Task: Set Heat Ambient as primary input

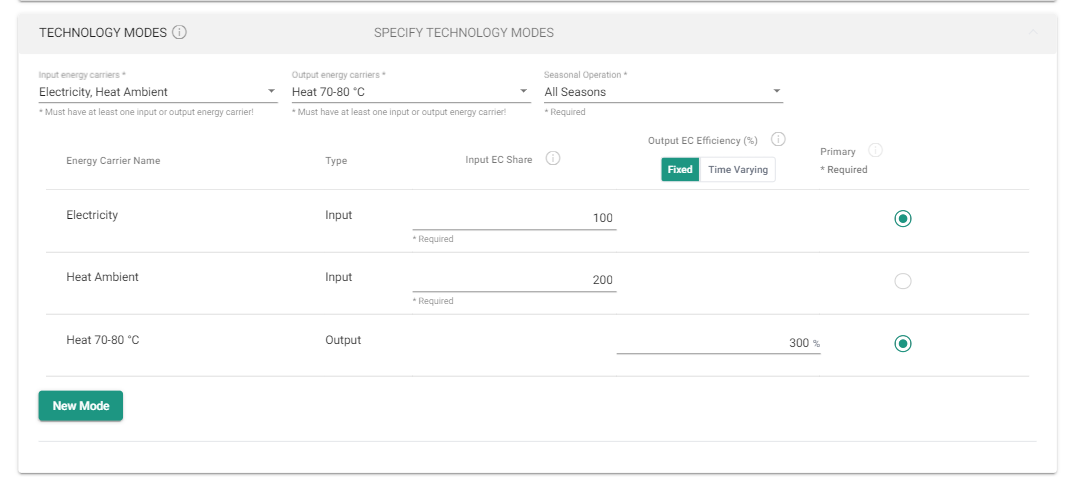Action: 902,281
